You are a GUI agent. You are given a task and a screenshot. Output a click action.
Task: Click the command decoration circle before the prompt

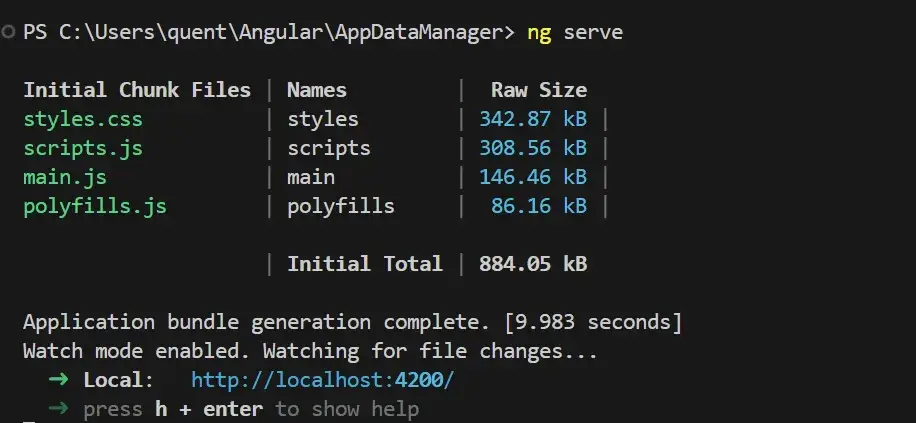click(x=9, y=33)
